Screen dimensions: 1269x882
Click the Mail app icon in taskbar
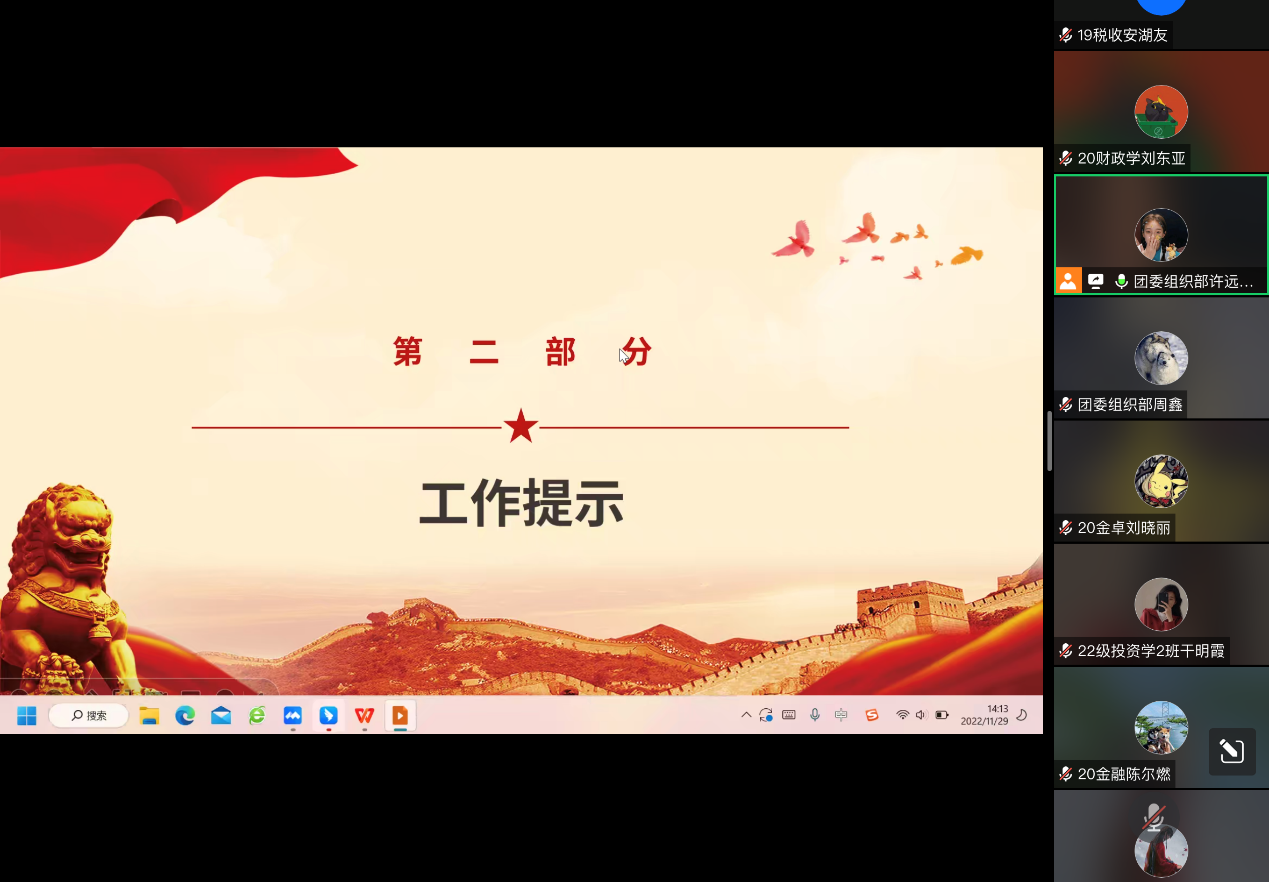(x=221, y=715)
